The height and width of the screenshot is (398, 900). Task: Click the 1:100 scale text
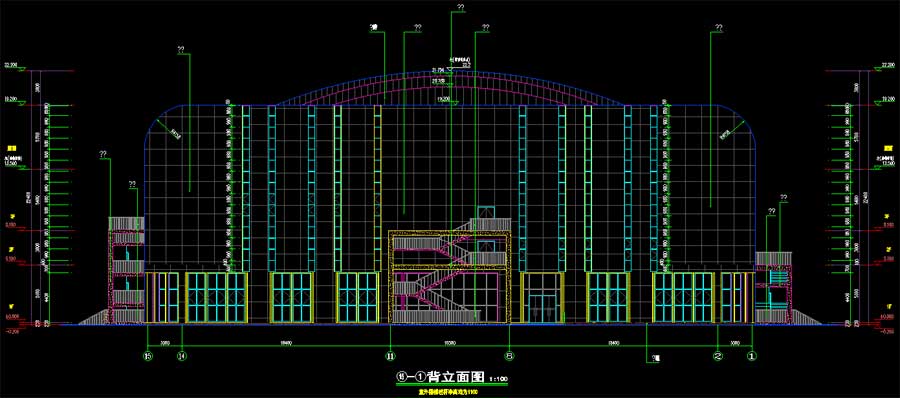tap(498, 380)
